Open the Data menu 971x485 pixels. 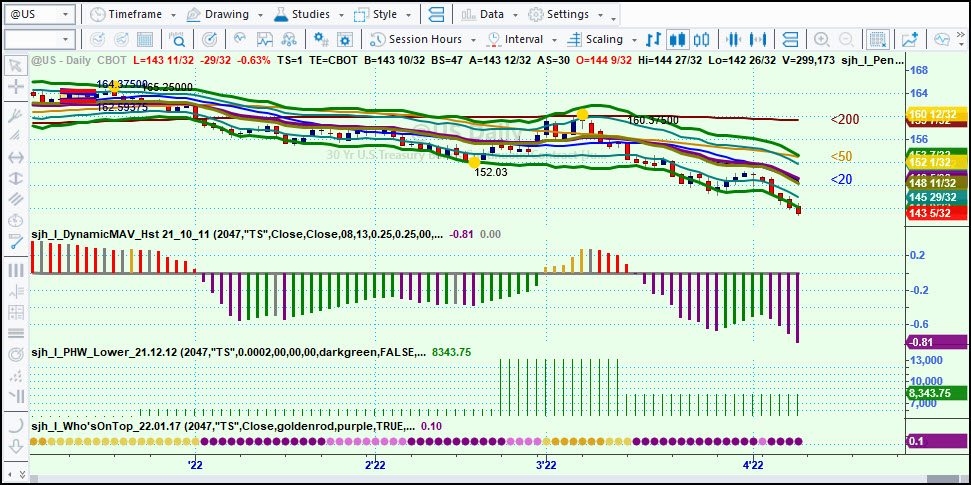pos(489,14)
